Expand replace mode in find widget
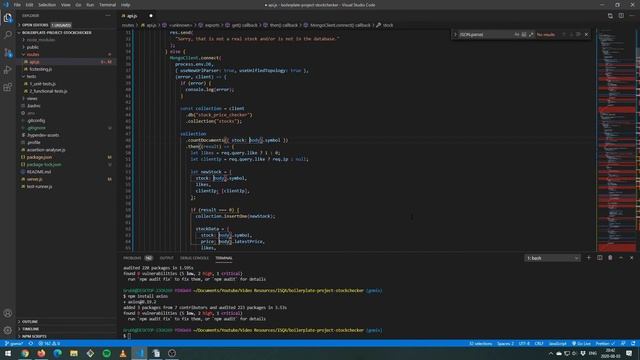This screenshot has height=360, width=640. tap(456, 35)
